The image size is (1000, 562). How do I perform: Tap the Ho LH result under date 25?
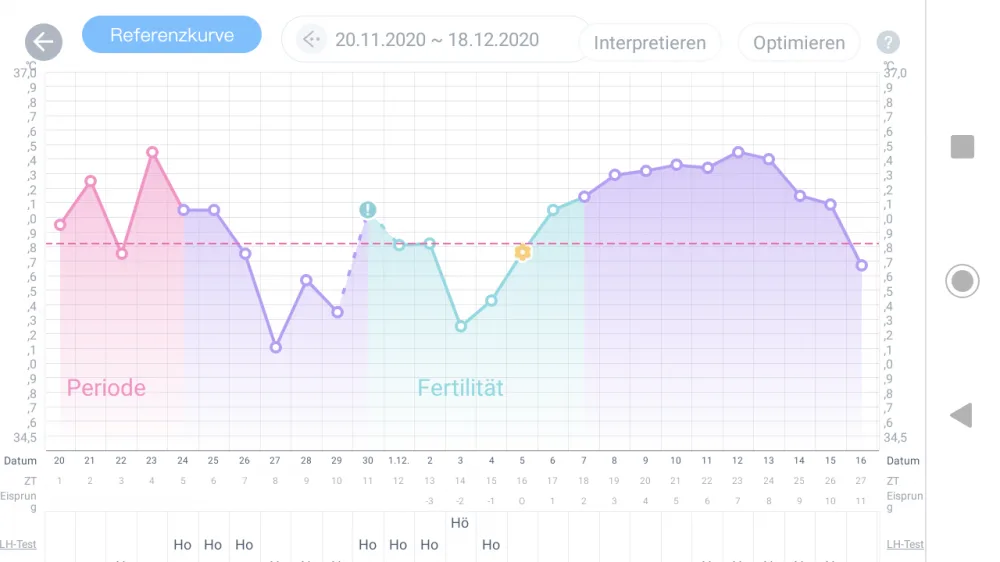(213, 545)
